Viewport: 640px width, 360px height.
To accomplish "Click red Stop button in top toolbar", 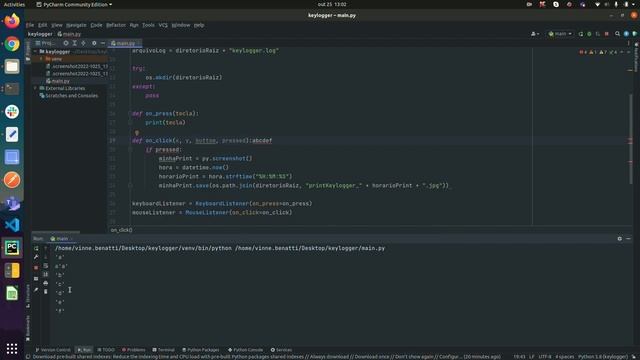I will click(607, 34).
